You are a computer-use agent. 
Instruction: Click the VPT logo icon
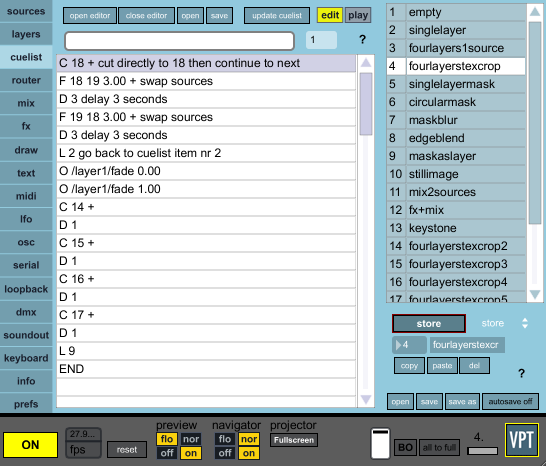click(x=522, y=440)
